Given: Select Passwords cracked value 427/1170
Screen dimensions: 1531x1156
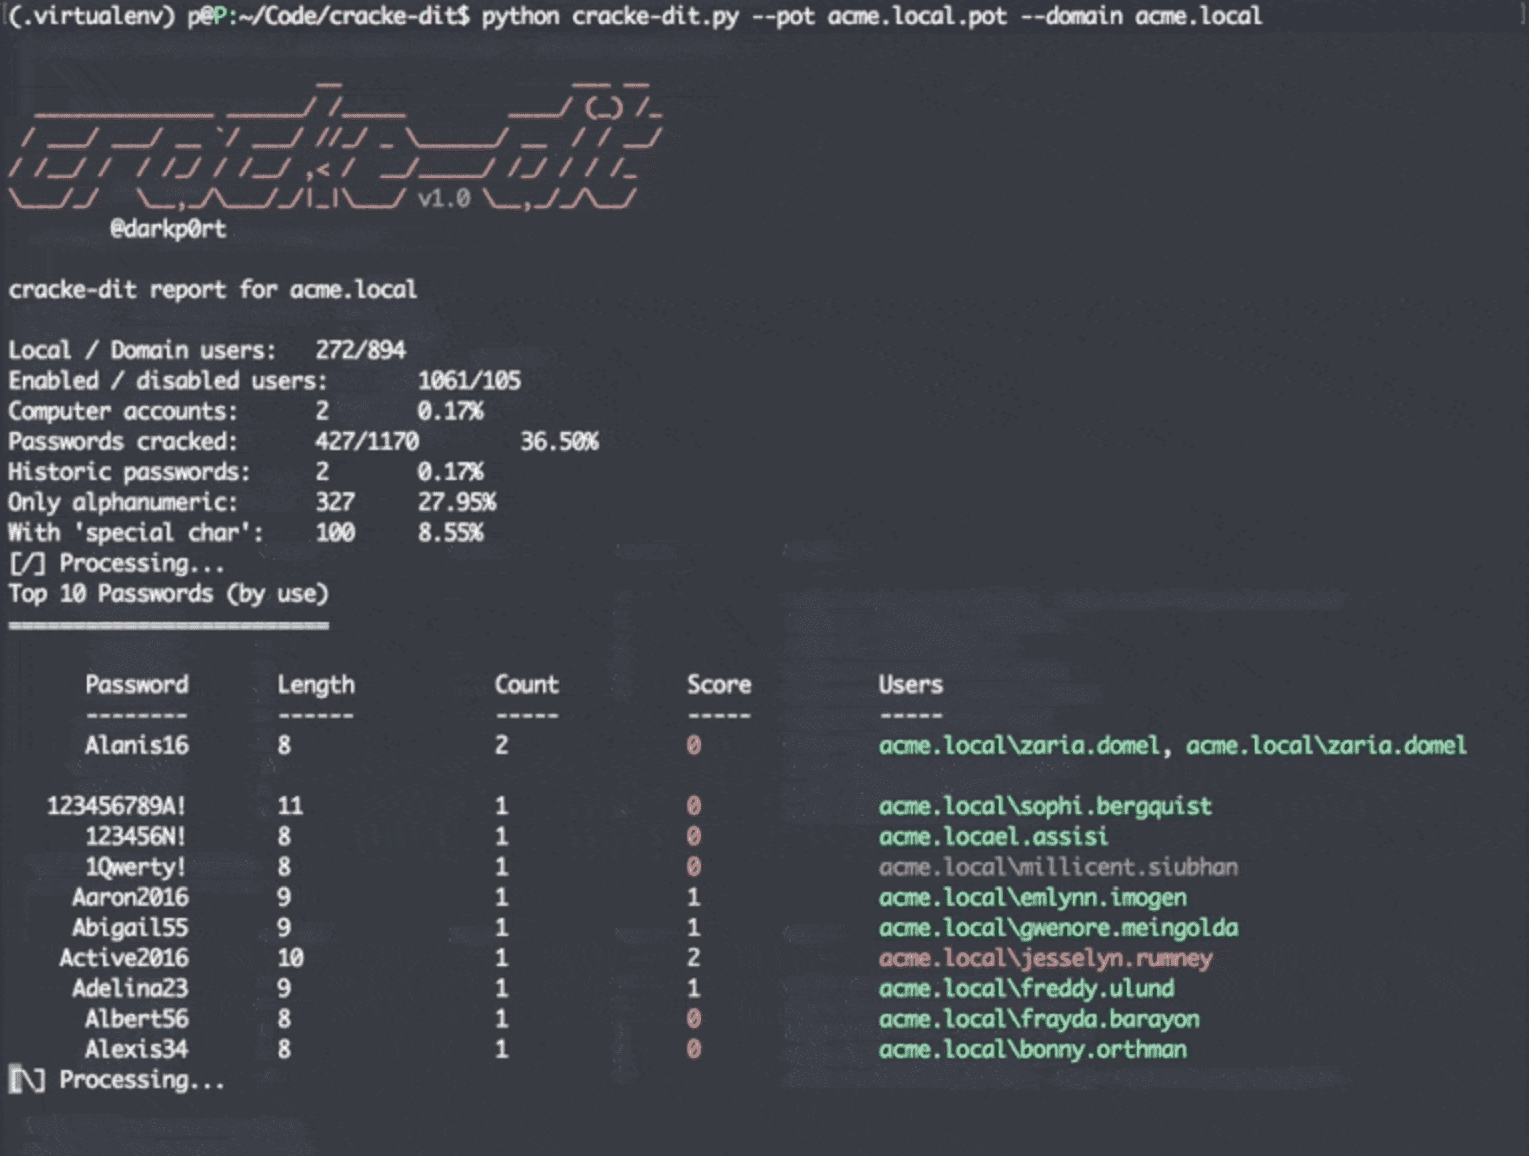Looking at the screenshot, I should tap(367, 441).
